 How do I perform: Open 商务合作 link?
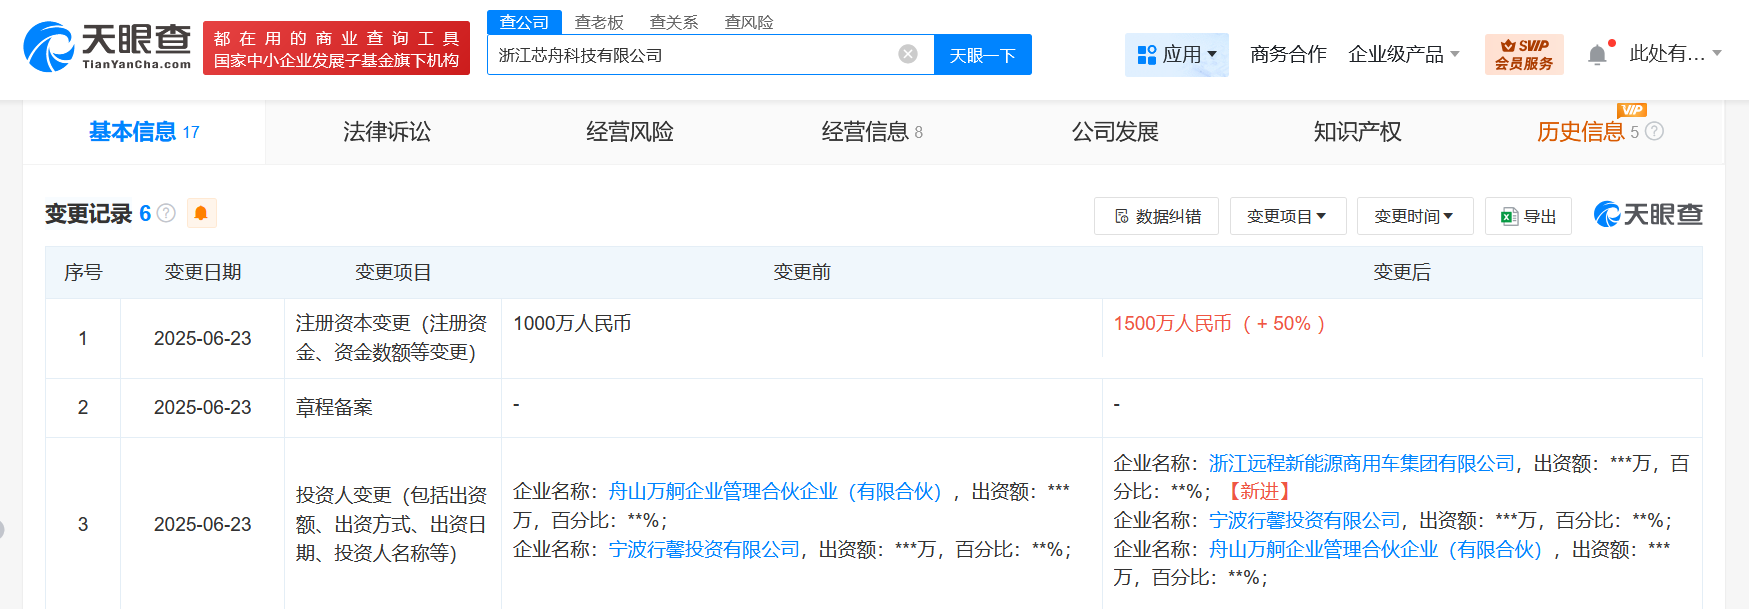coord(1288,54)
